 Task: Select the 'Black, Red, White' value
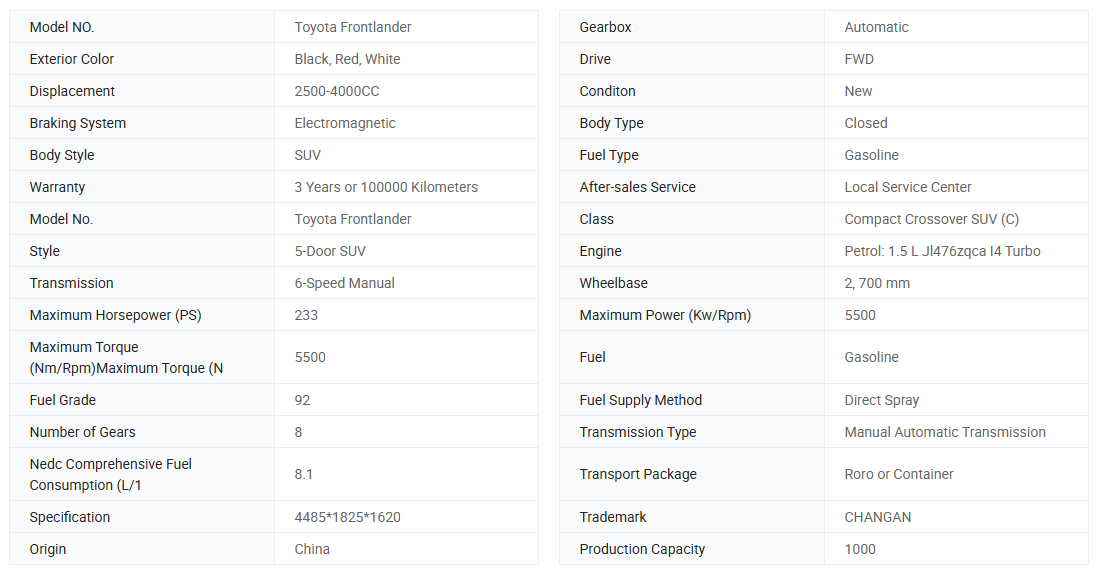(x=347, y=59)
